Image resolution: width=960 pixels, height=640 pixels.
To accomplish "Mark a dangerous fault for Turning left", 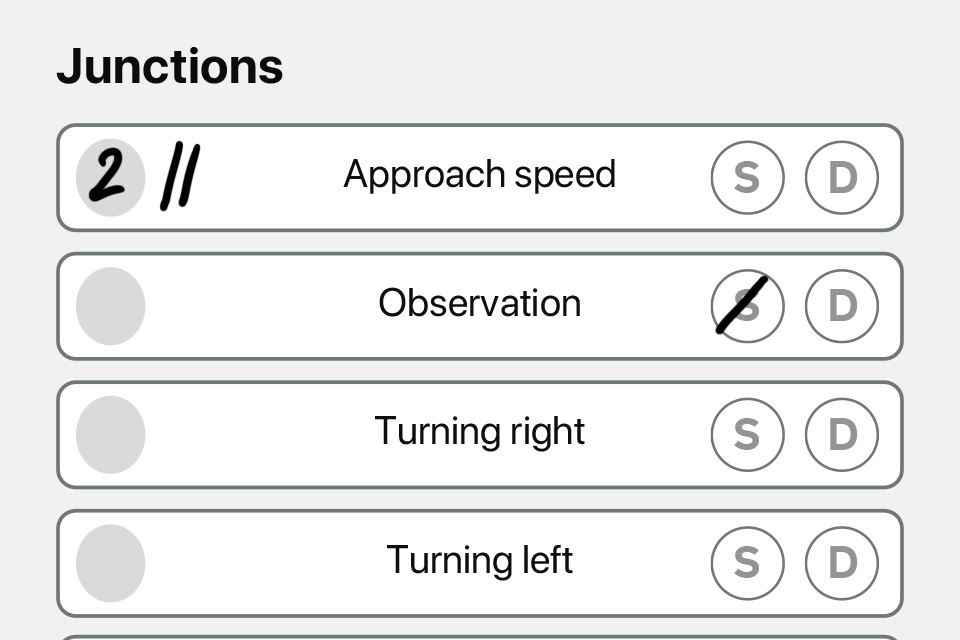I will tap(842, 563).
